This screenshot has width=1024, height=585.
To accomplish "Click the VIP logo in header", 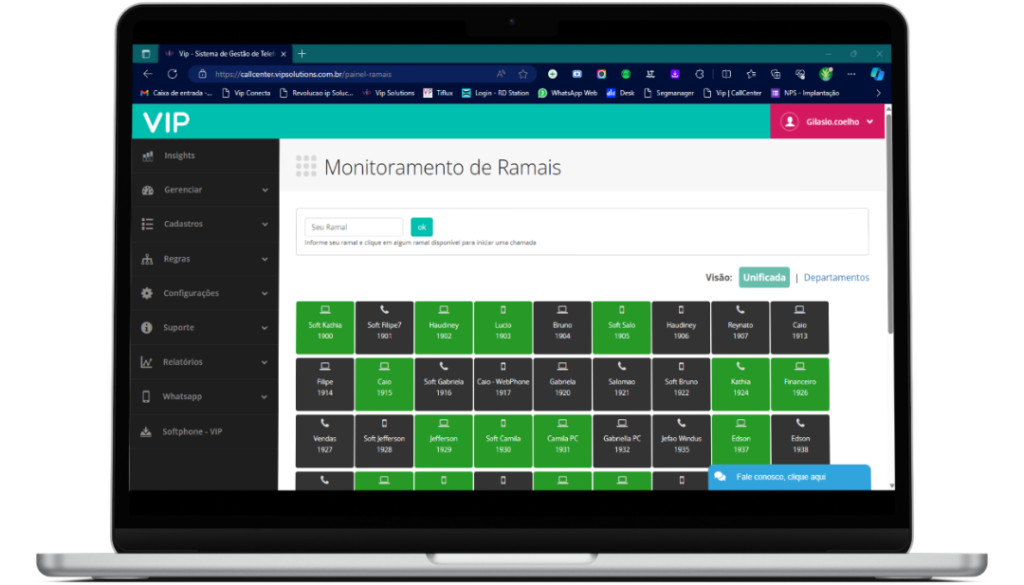I will pyautogui.click(x=166, y=122).
